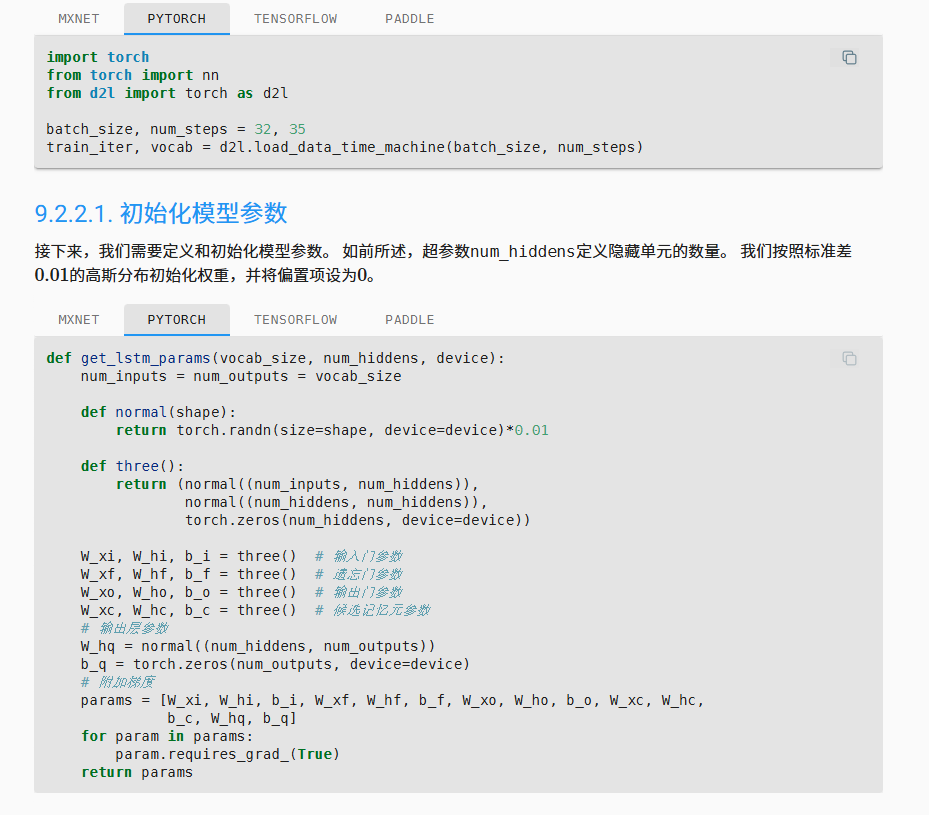Click the 'def normal(shape)' line
The width and height of the screenshot is (929, 815).
click(158, 412)
